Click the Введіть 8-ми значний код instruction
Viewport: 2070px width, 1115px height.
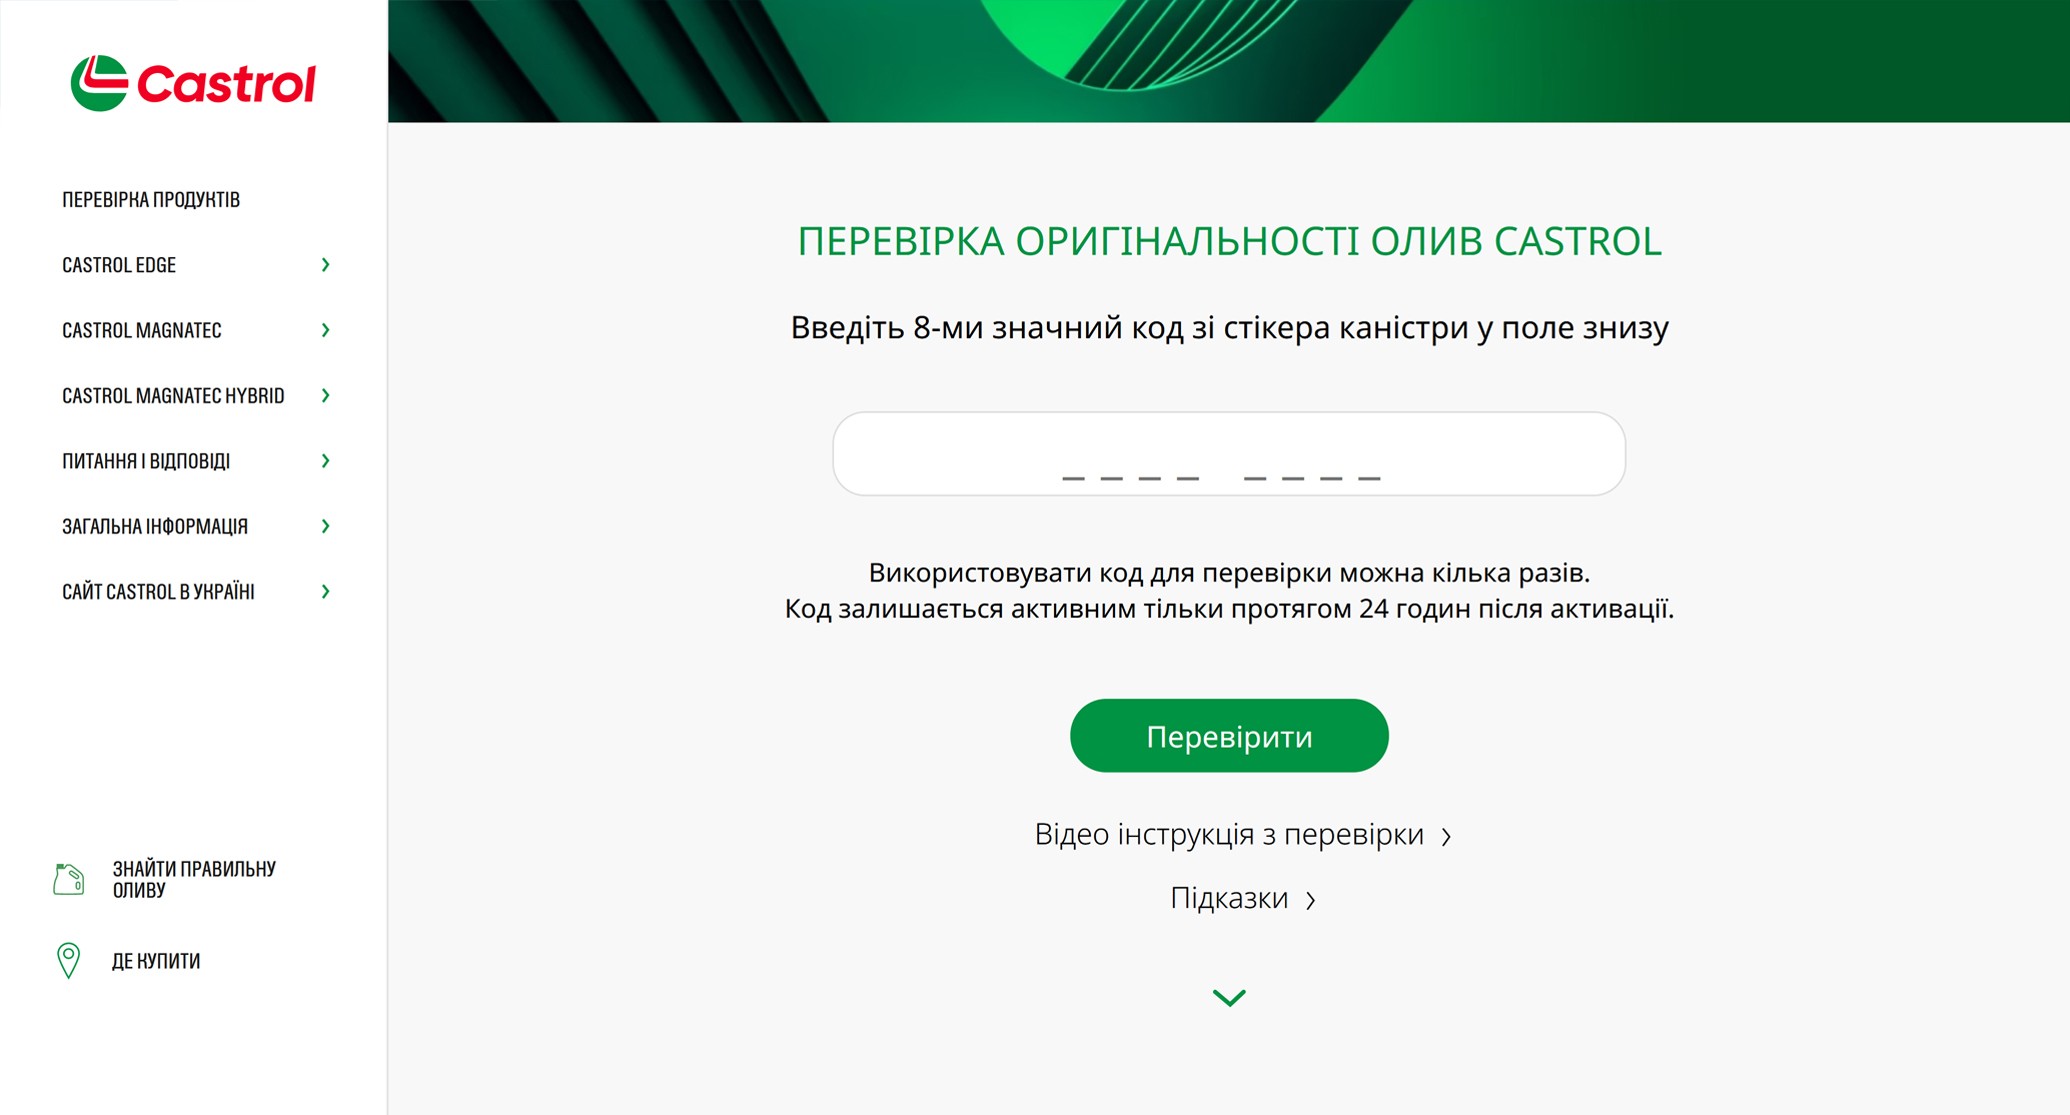tap(1229, 328)
